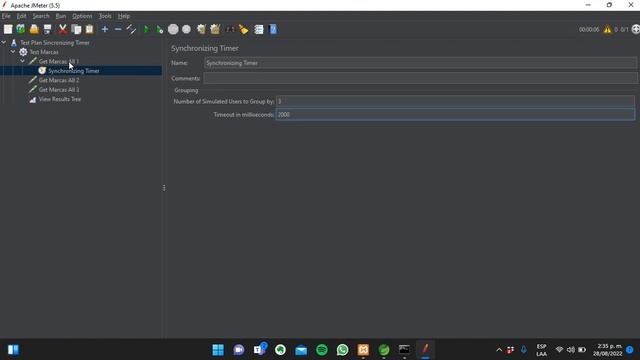The image size is (640, 360).
Task: Click the Open file toolbar icon
Action: (34, 29)
